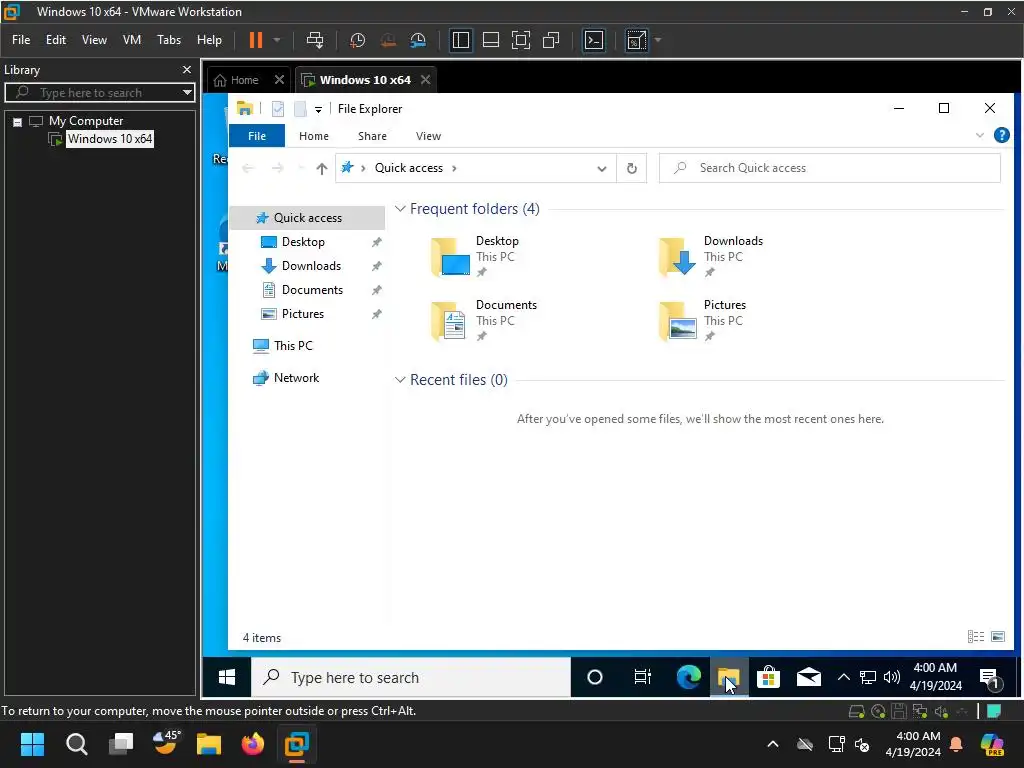
Task: Close the Windows 10 x64 VM tab
Action: [x=425, y=80]
